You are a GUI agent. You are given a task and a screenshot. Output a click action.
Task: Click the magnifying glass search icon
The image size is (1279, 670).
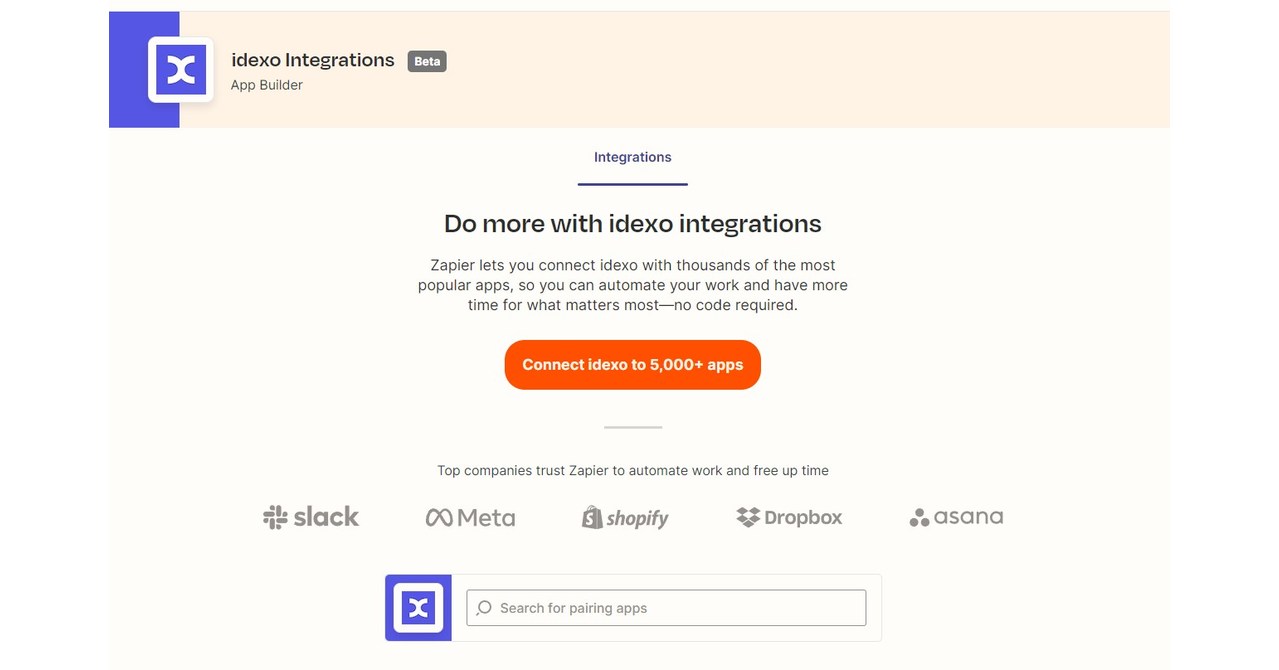[483, 607]
